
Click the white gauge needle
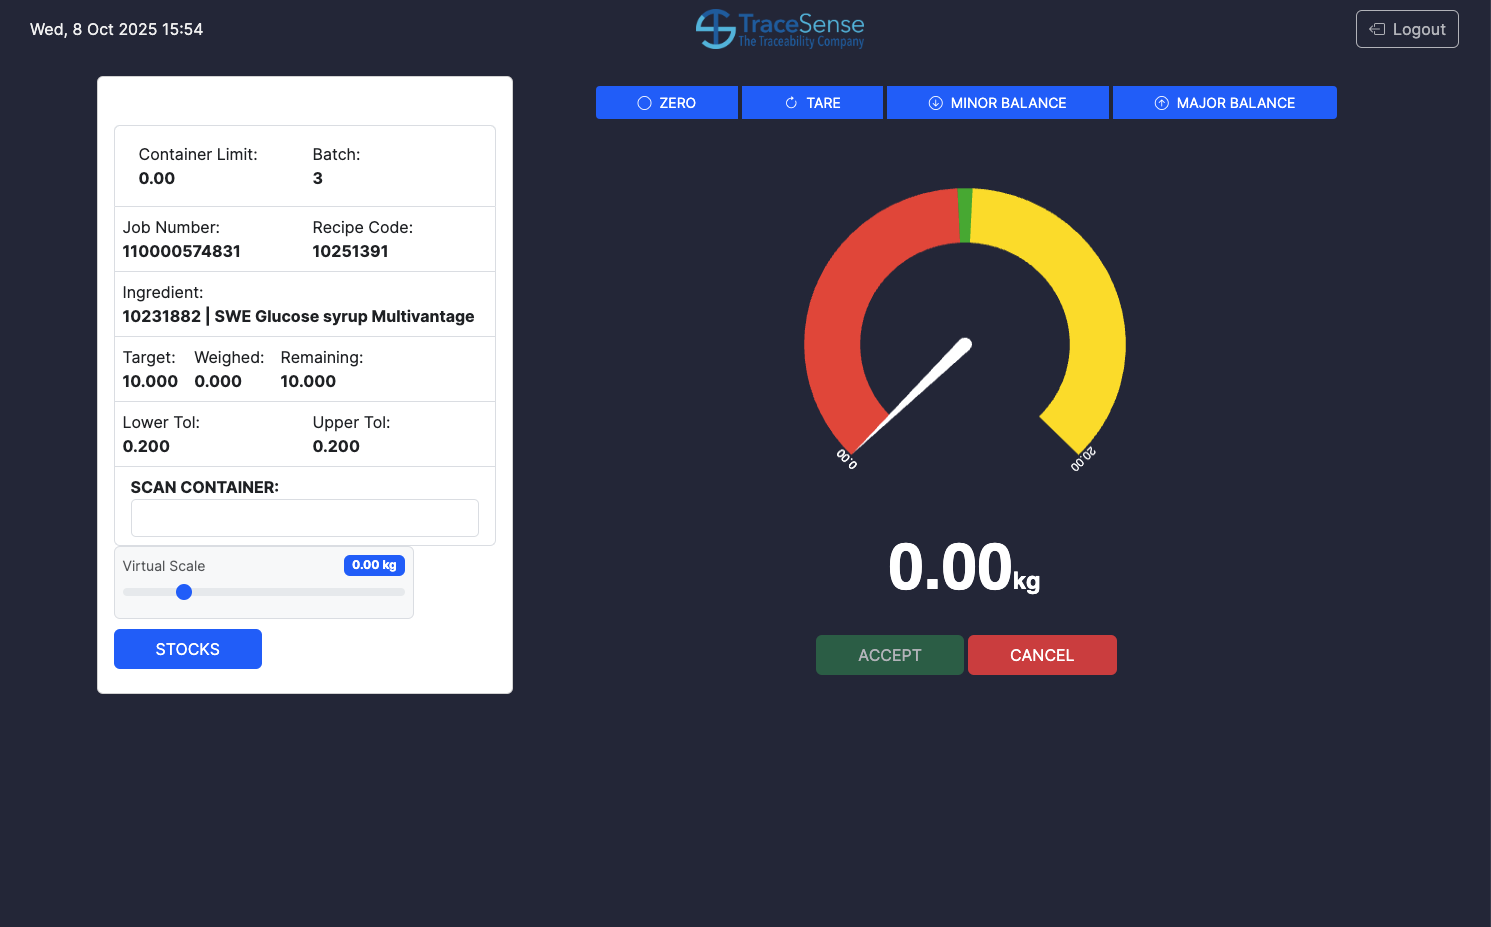click(920, 390)
